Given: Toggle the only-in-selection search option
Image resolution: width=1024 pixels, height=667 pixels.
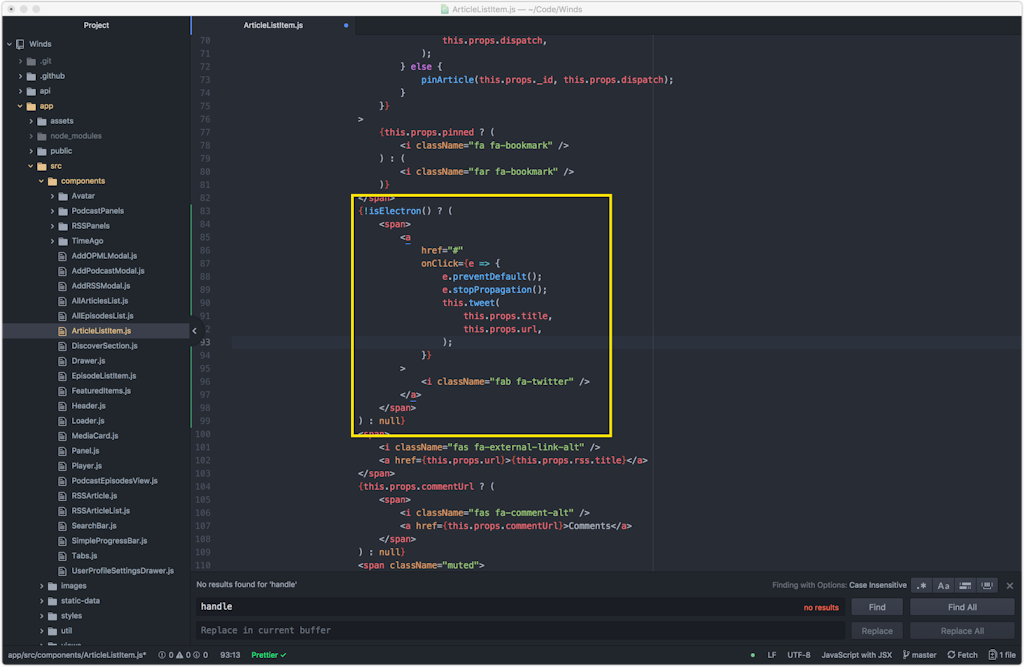Looking at the screenshot, I should (966, 585).
